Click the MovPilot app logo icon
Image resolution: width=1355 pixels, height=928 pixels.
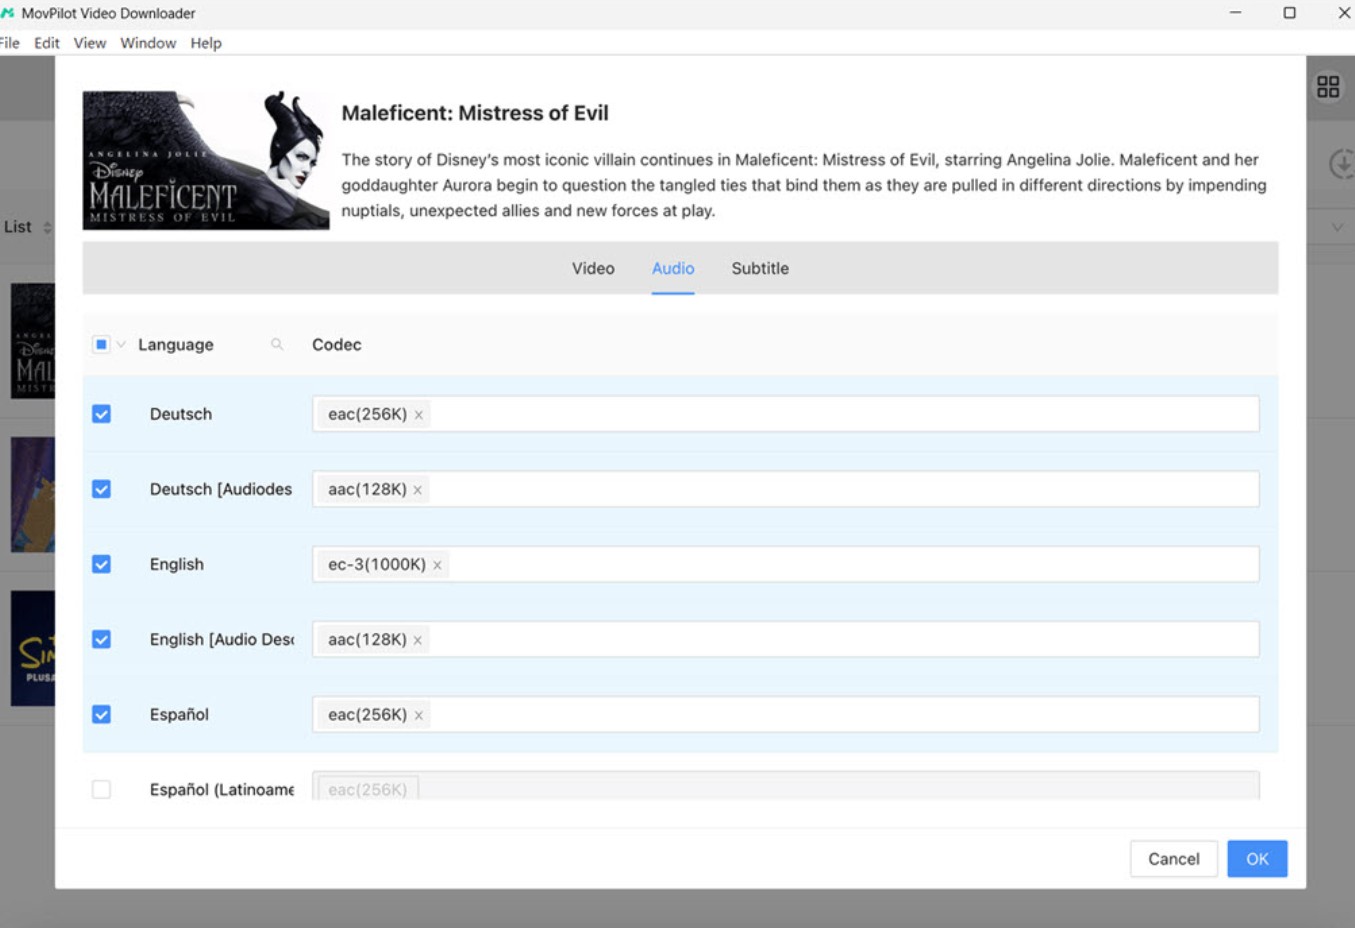pos(8,13)
